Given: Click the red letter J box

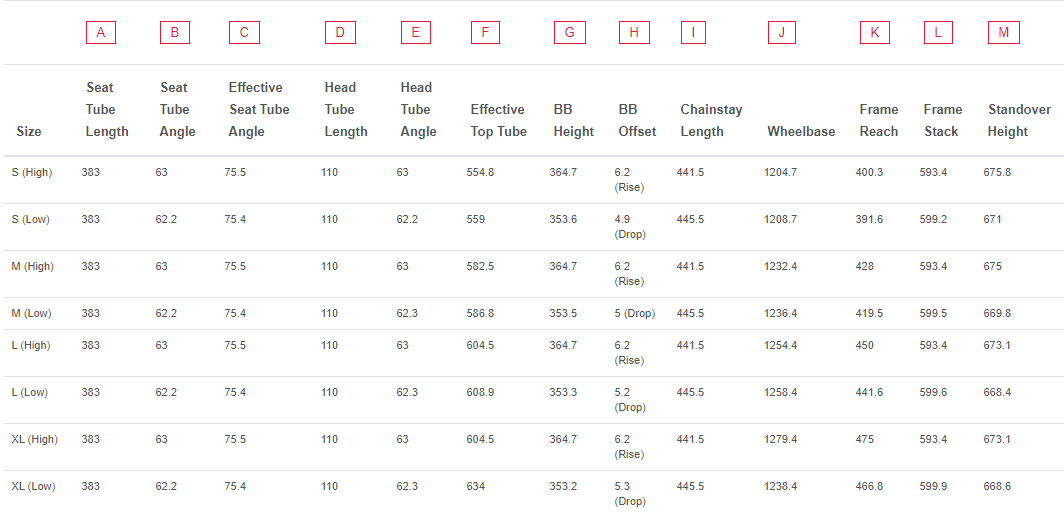Looking at the screenshot, I should (783, 33).
